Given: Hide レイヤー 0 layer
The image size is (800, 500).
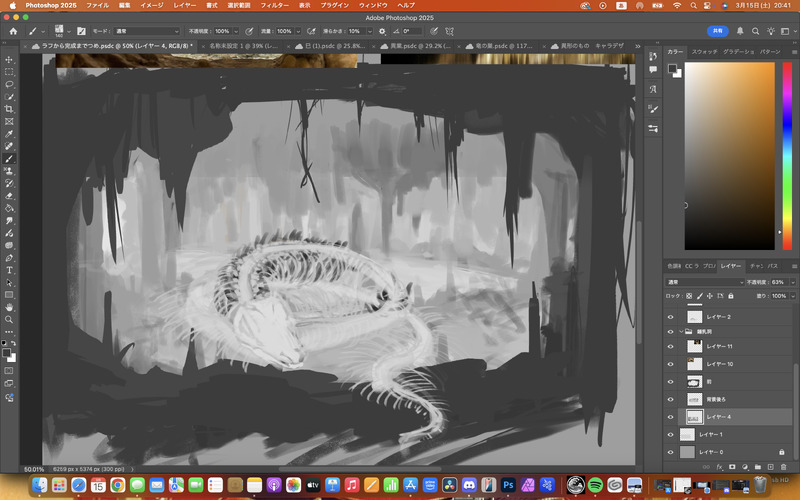Looking at the screenshot, I should [x=671, y=452].
